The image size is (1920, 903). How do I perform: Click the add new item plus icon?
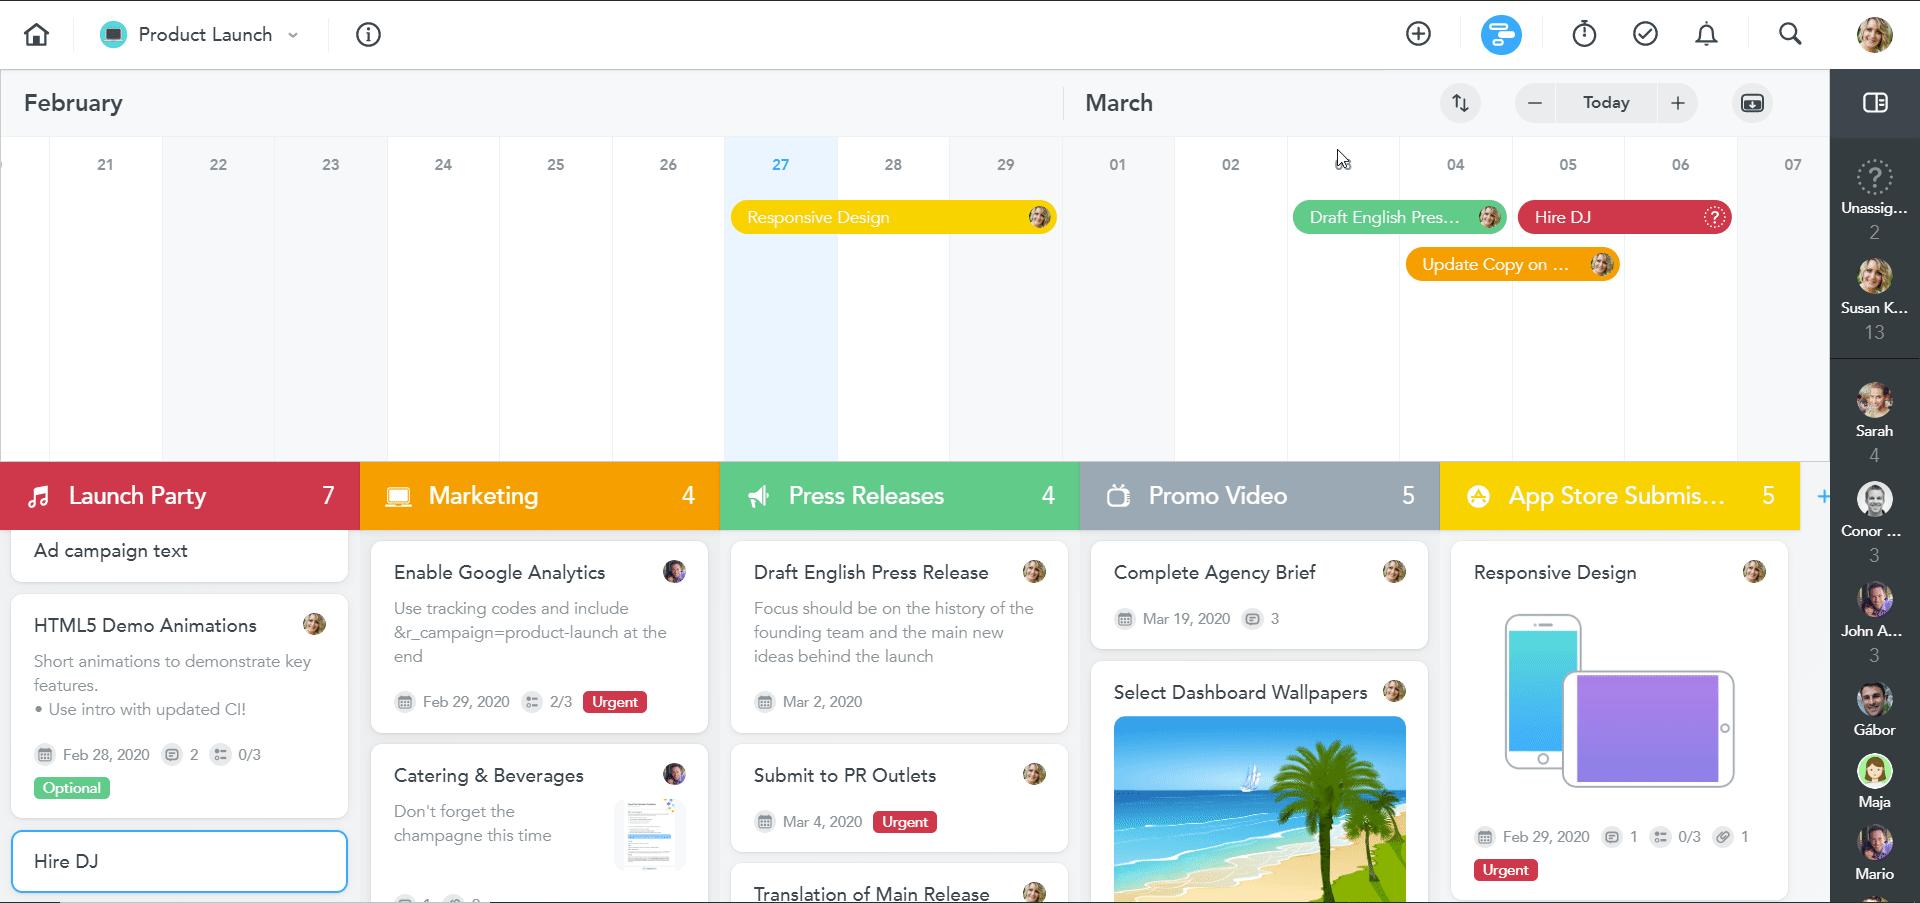(x=1418, y=34)
